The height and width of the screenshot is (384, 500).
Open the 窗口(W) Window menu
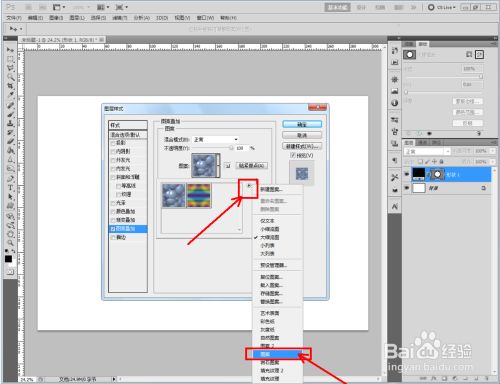pos(205,18)
